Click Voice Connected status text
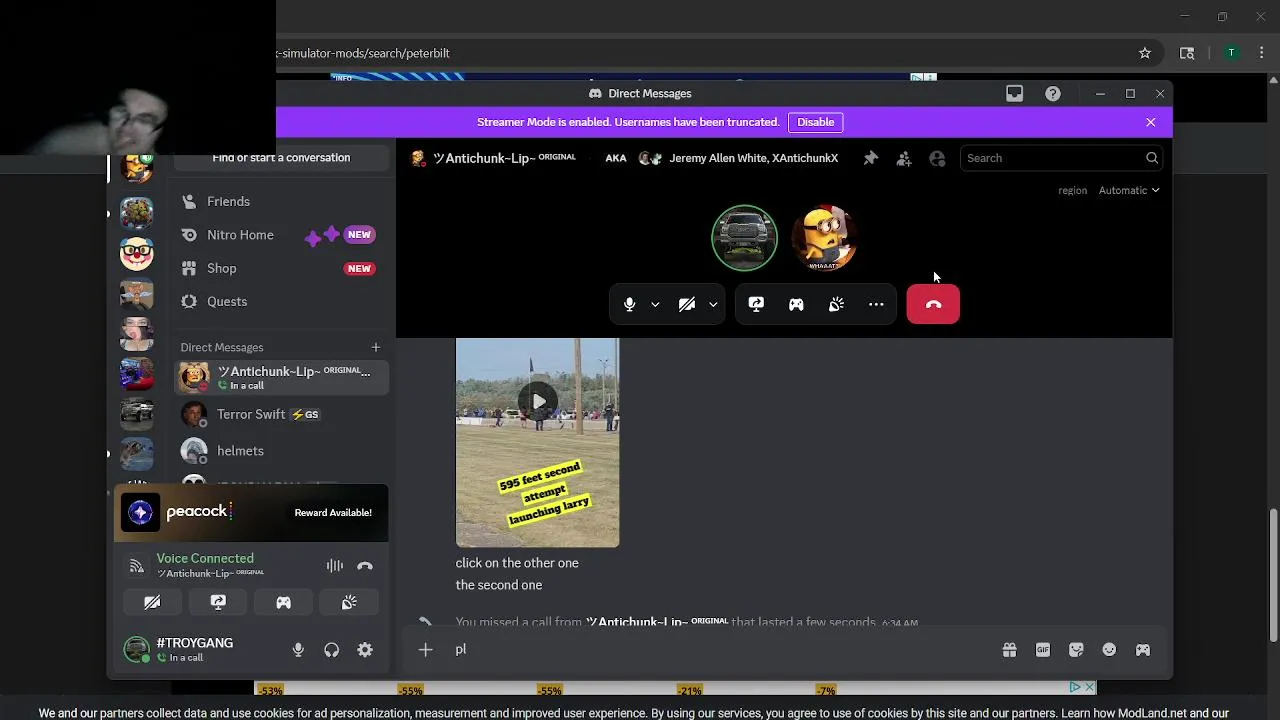 [x=205, y=558]
